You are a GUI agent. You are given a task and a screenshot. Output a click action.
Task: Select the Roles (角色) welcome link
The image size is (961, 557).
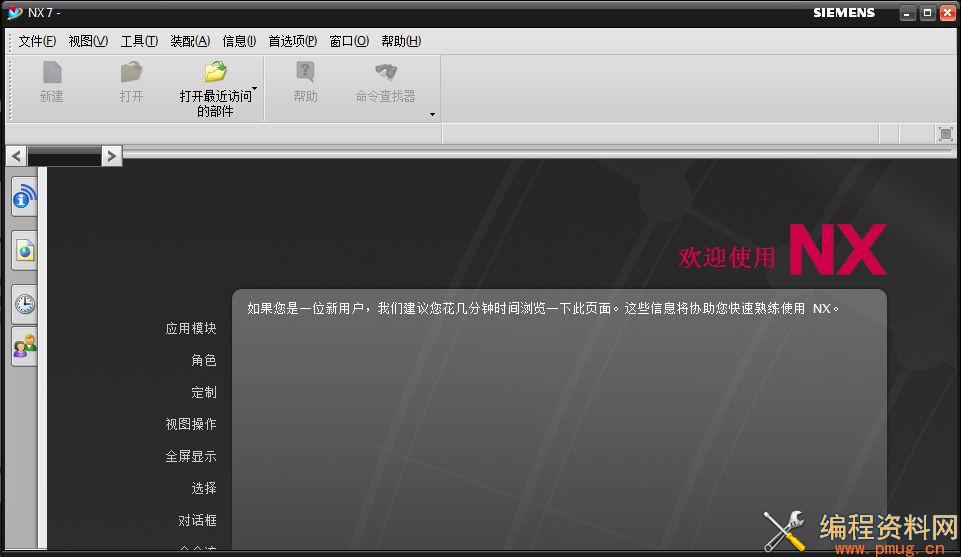[203, 360]
